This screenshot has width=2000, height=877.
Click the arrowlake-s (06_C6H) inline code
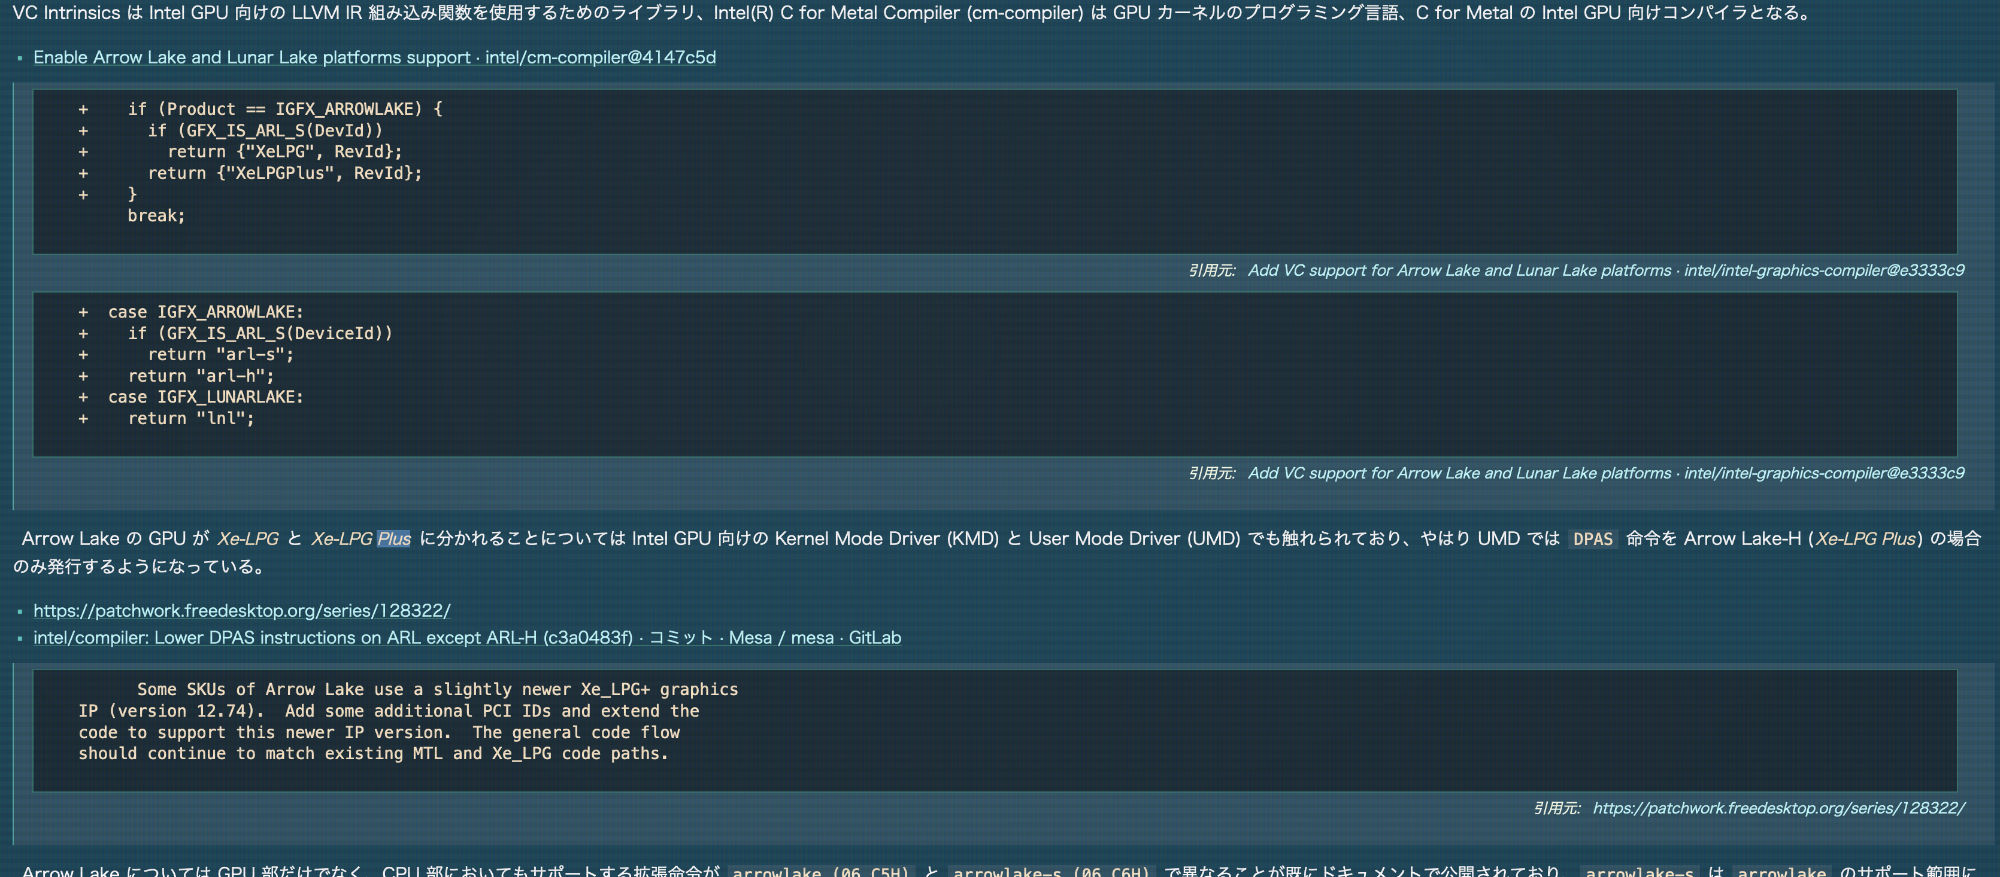click(1051, 870)
